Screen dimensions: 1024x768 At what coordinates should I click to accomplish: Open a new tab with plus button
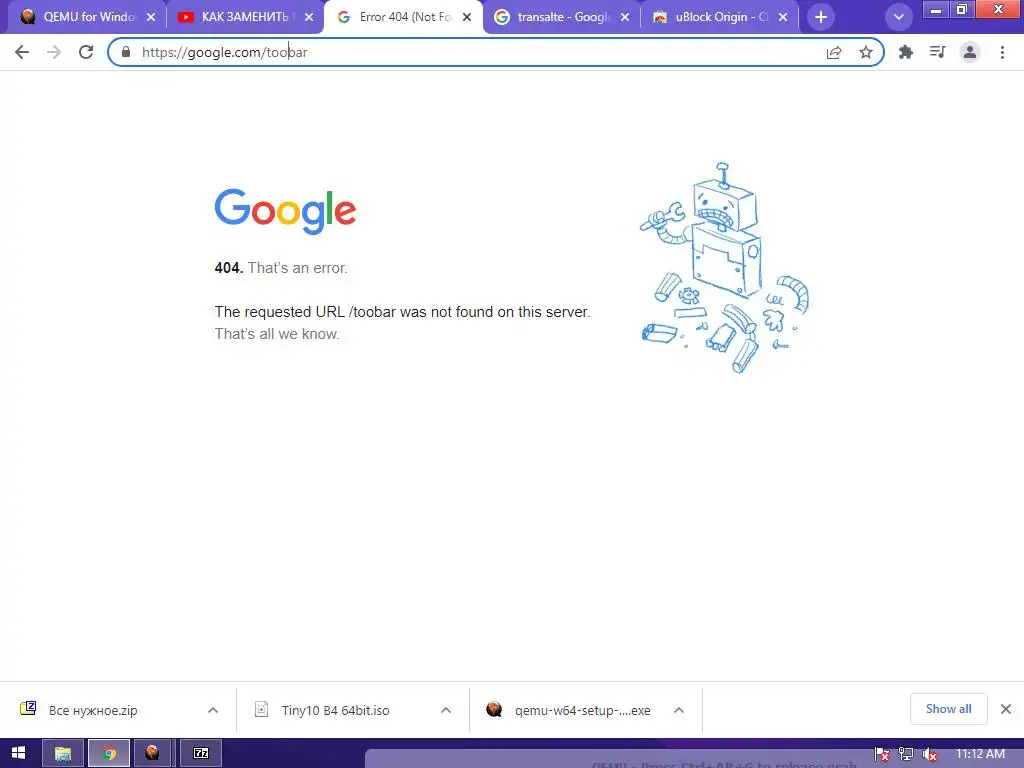point(821,17)
